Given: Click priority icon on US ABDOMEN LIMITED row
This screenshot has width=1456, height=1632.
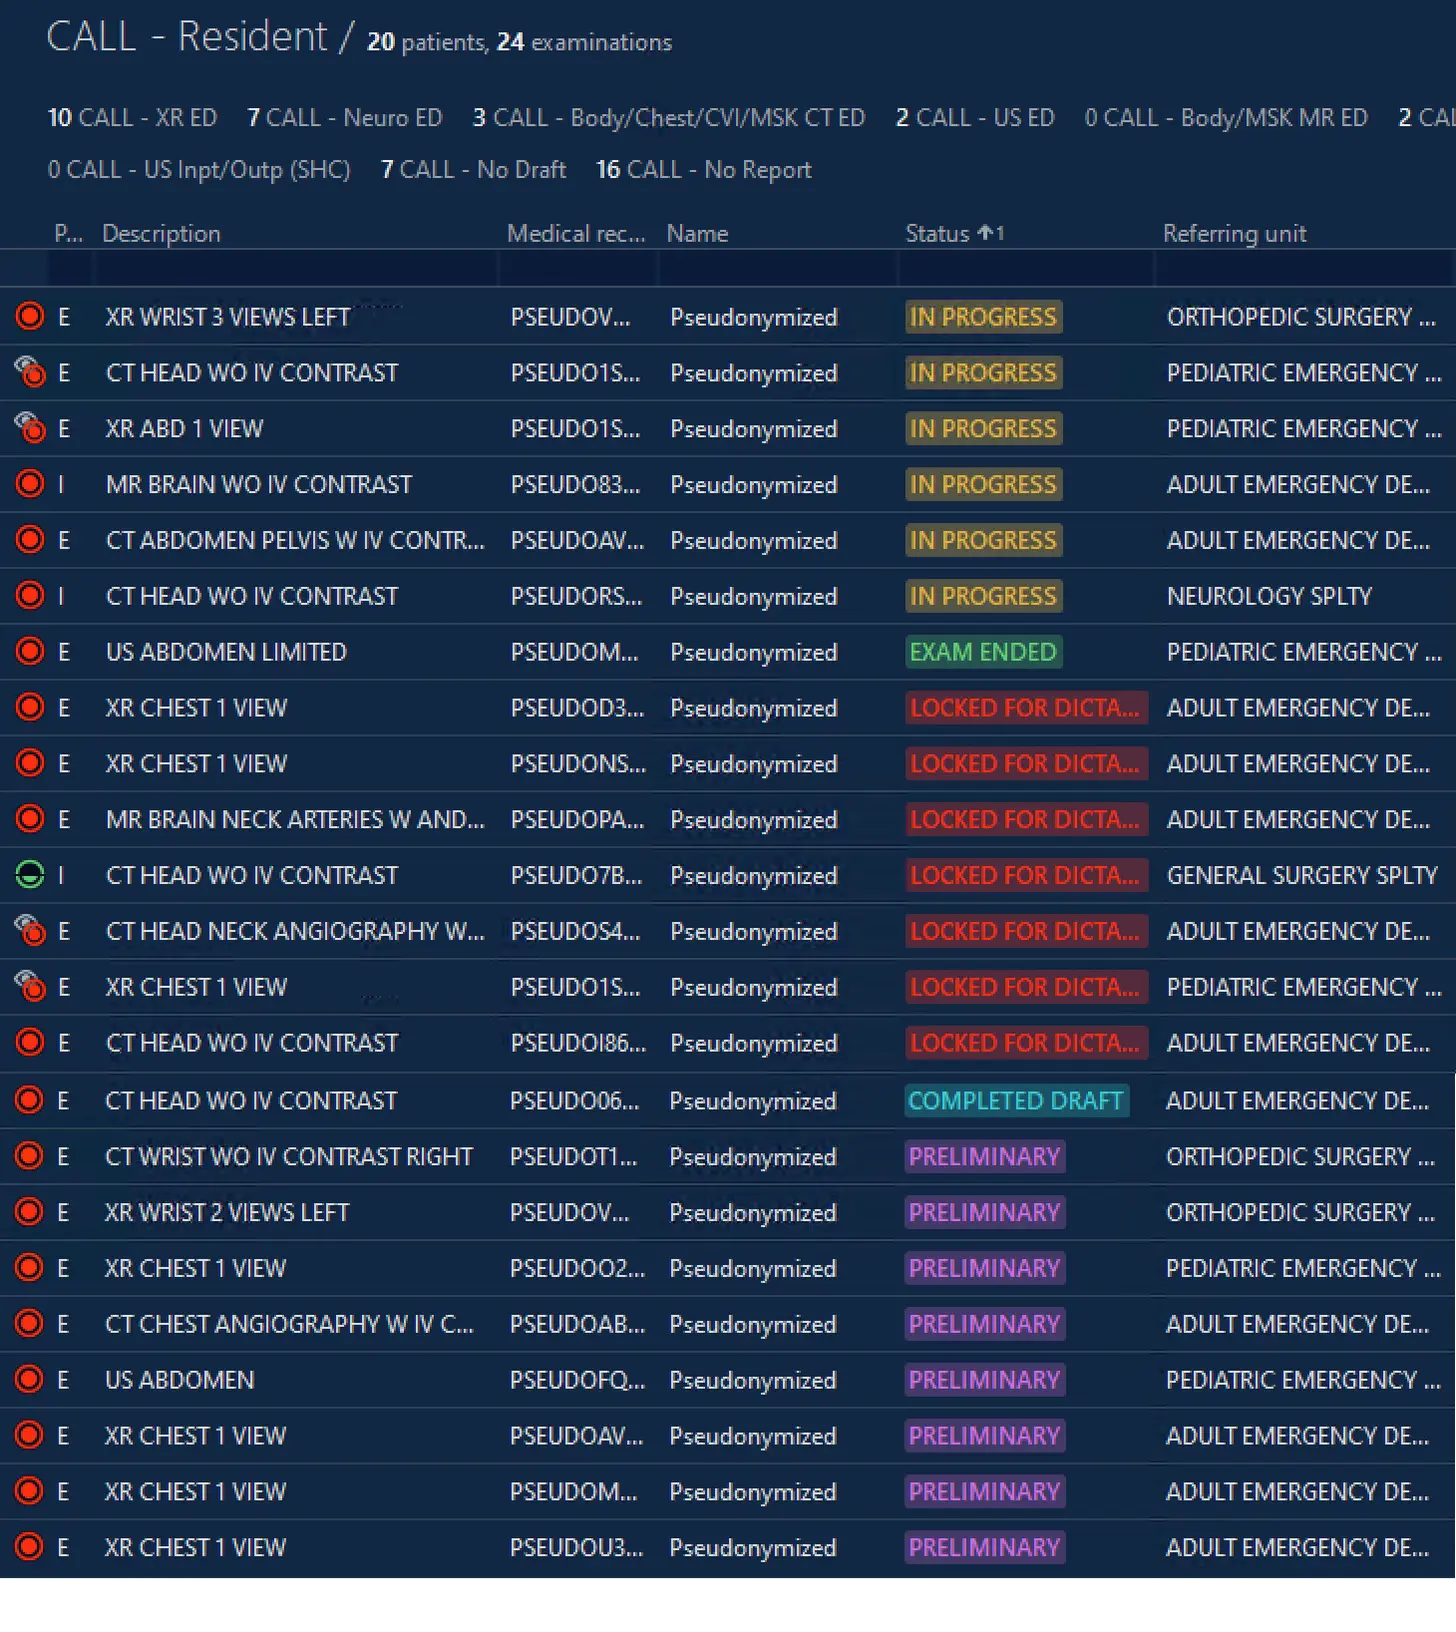Looking at the screenshot, I should click(x=30, y=652).
